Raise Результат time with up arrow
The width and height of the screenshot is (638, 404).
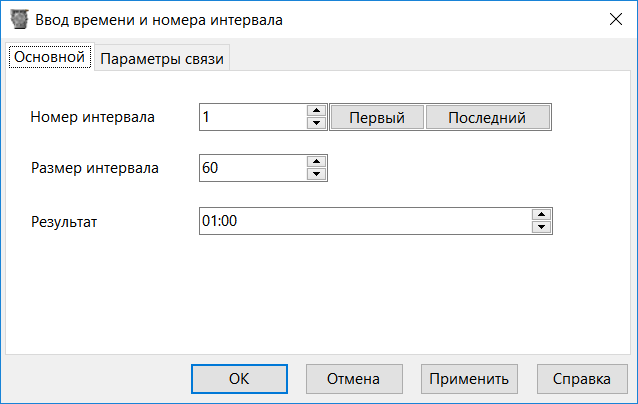[541, 214]
